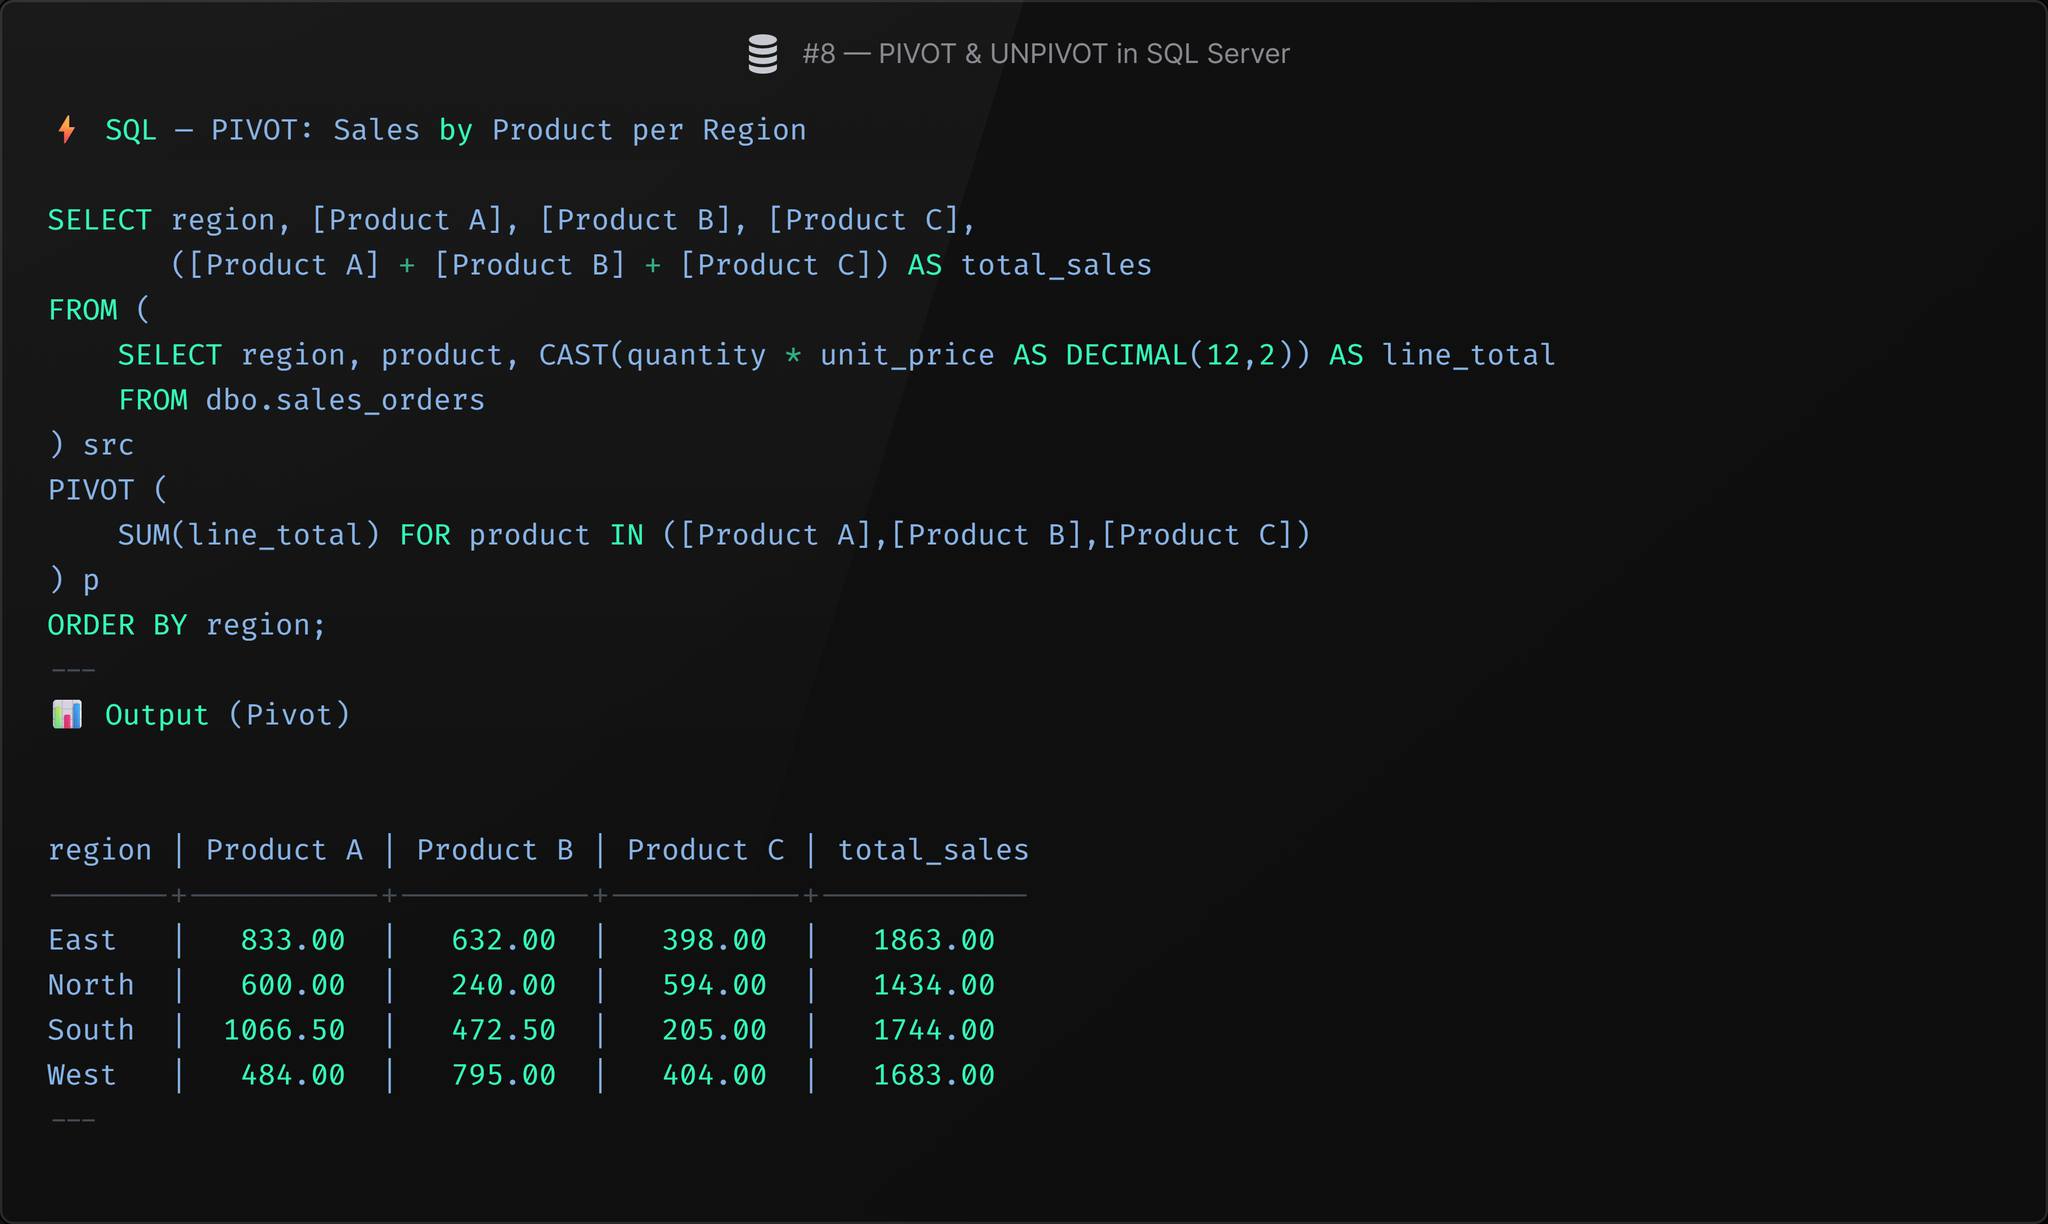The height and width of the screenshot is (1224, 2048).
Task: Click East's Product C value 398.00
Action: point(714,940)
